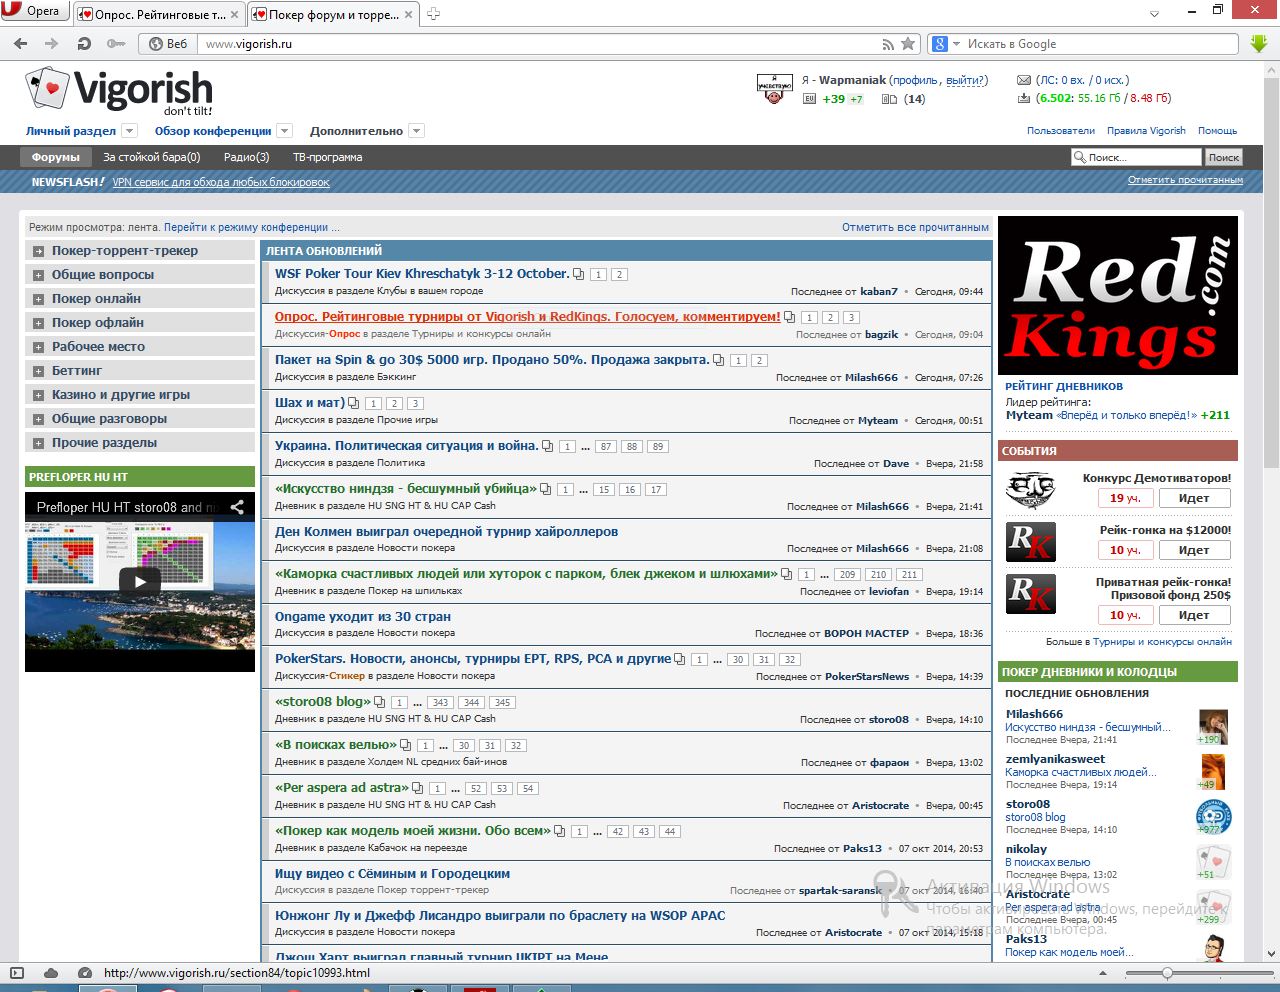This screenshot has height=992, width=1280.
Task: Click the browser Back arrow
Action: click(x=21, y=44)
